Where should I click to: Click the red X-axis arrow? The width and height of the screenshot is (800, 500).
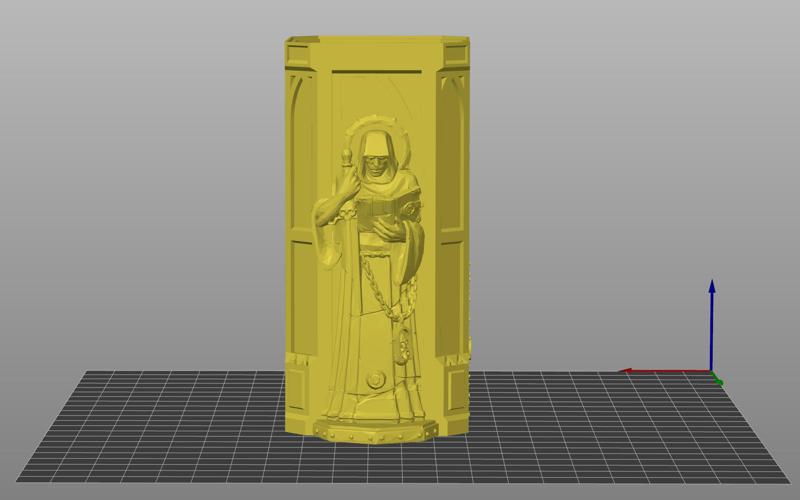pos(664,371)
